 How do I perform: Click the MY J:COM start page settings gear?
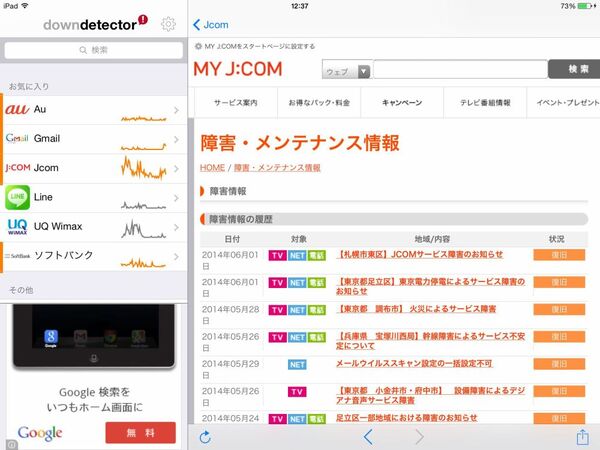click(x=198, y=46)
